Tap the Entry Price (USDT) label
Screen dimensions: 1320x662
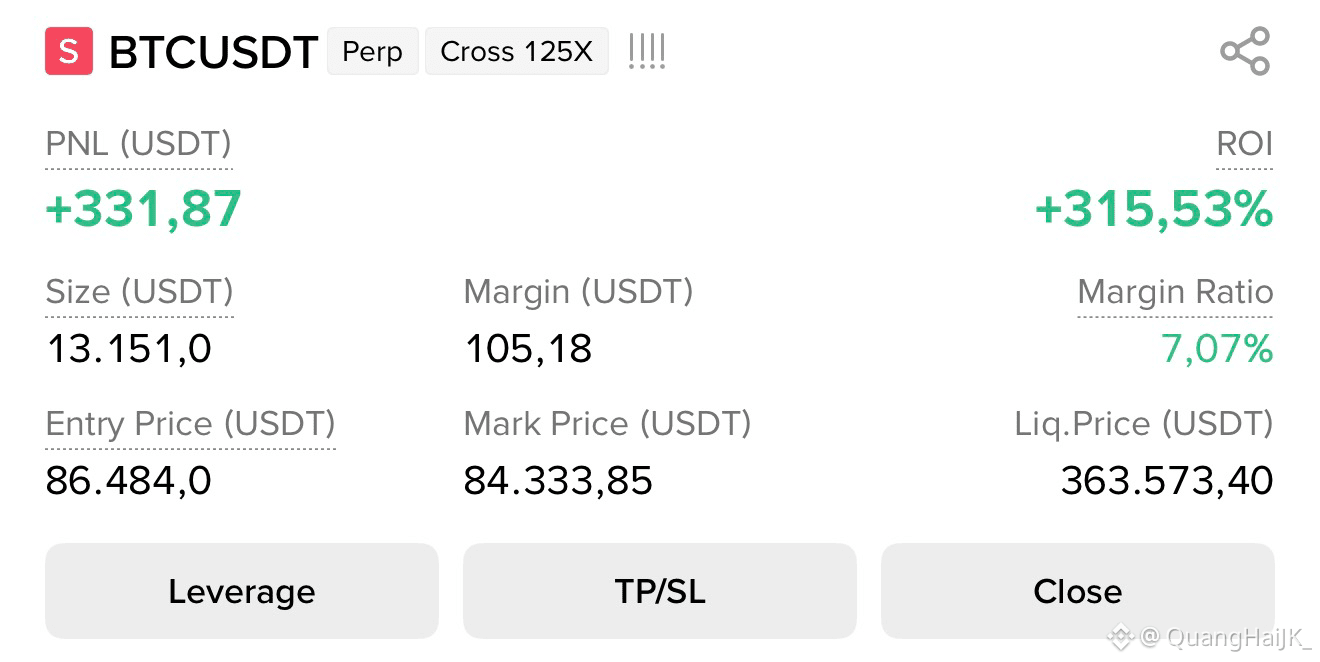191,424
